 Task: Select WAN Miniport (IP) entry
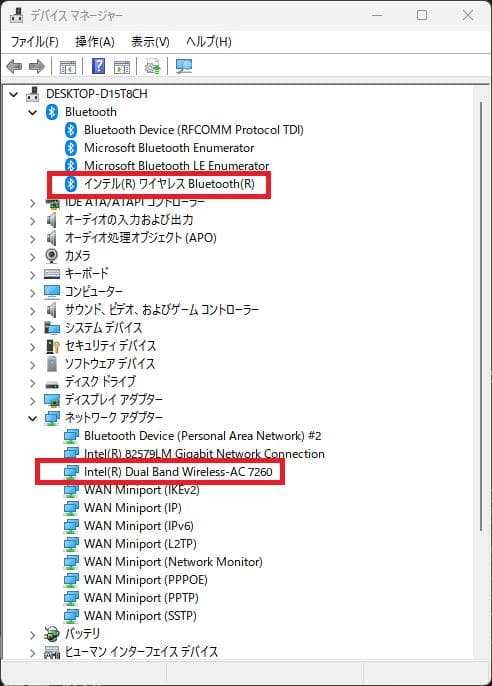tap(133, 508)
